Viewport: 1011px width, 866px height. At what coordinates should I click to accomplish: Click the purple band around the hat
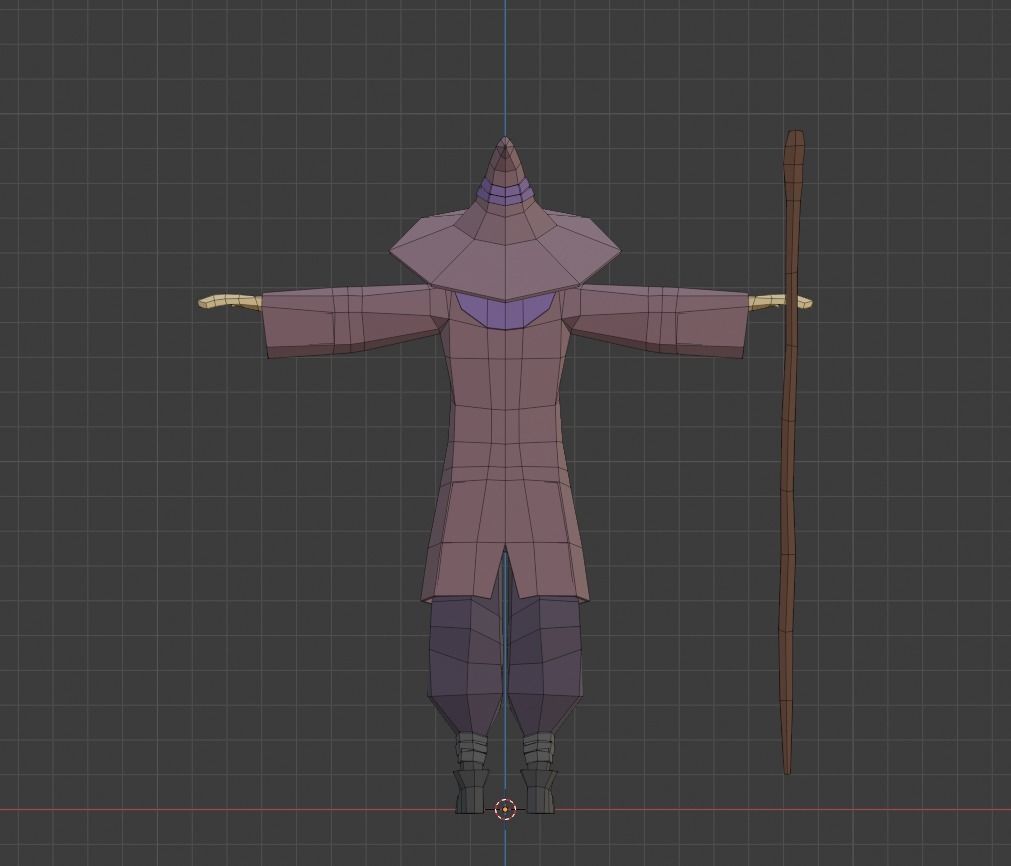[505, 190]
